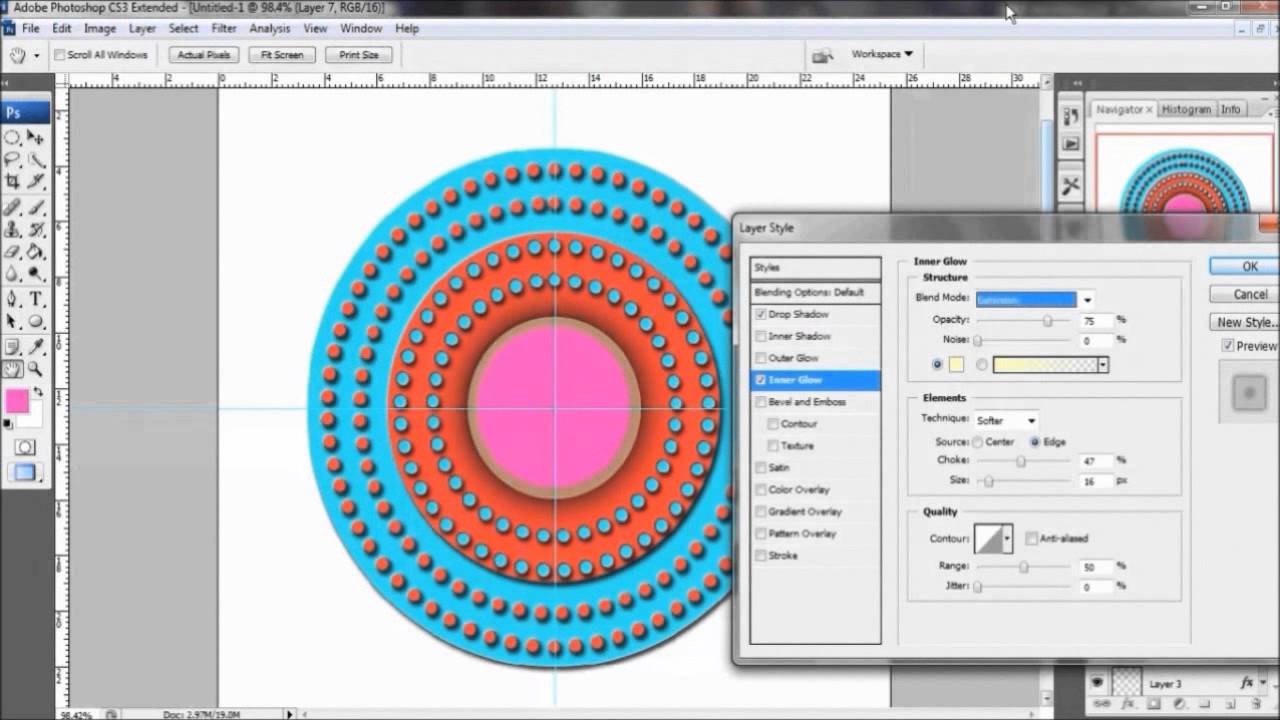Image resolution: width=1280 pixels, height=720 pixels.
Task: Uncheck Drop Shadow effect
Action: 762,314
